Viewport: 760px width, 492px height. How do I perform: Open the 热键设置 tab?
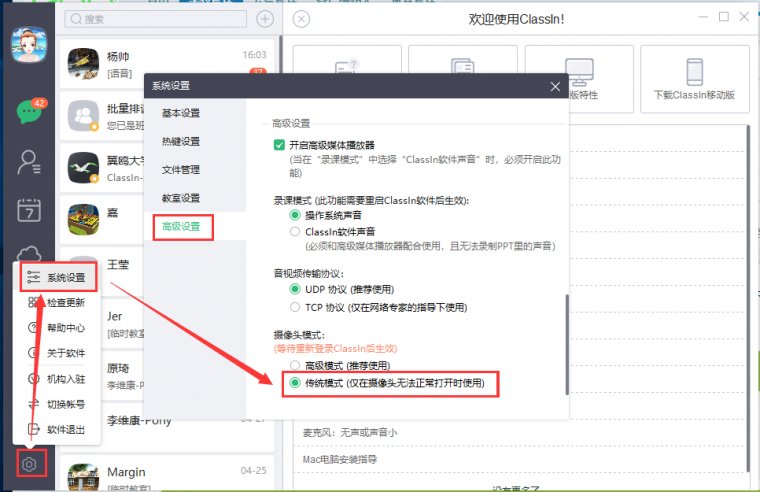coord(181,141)
